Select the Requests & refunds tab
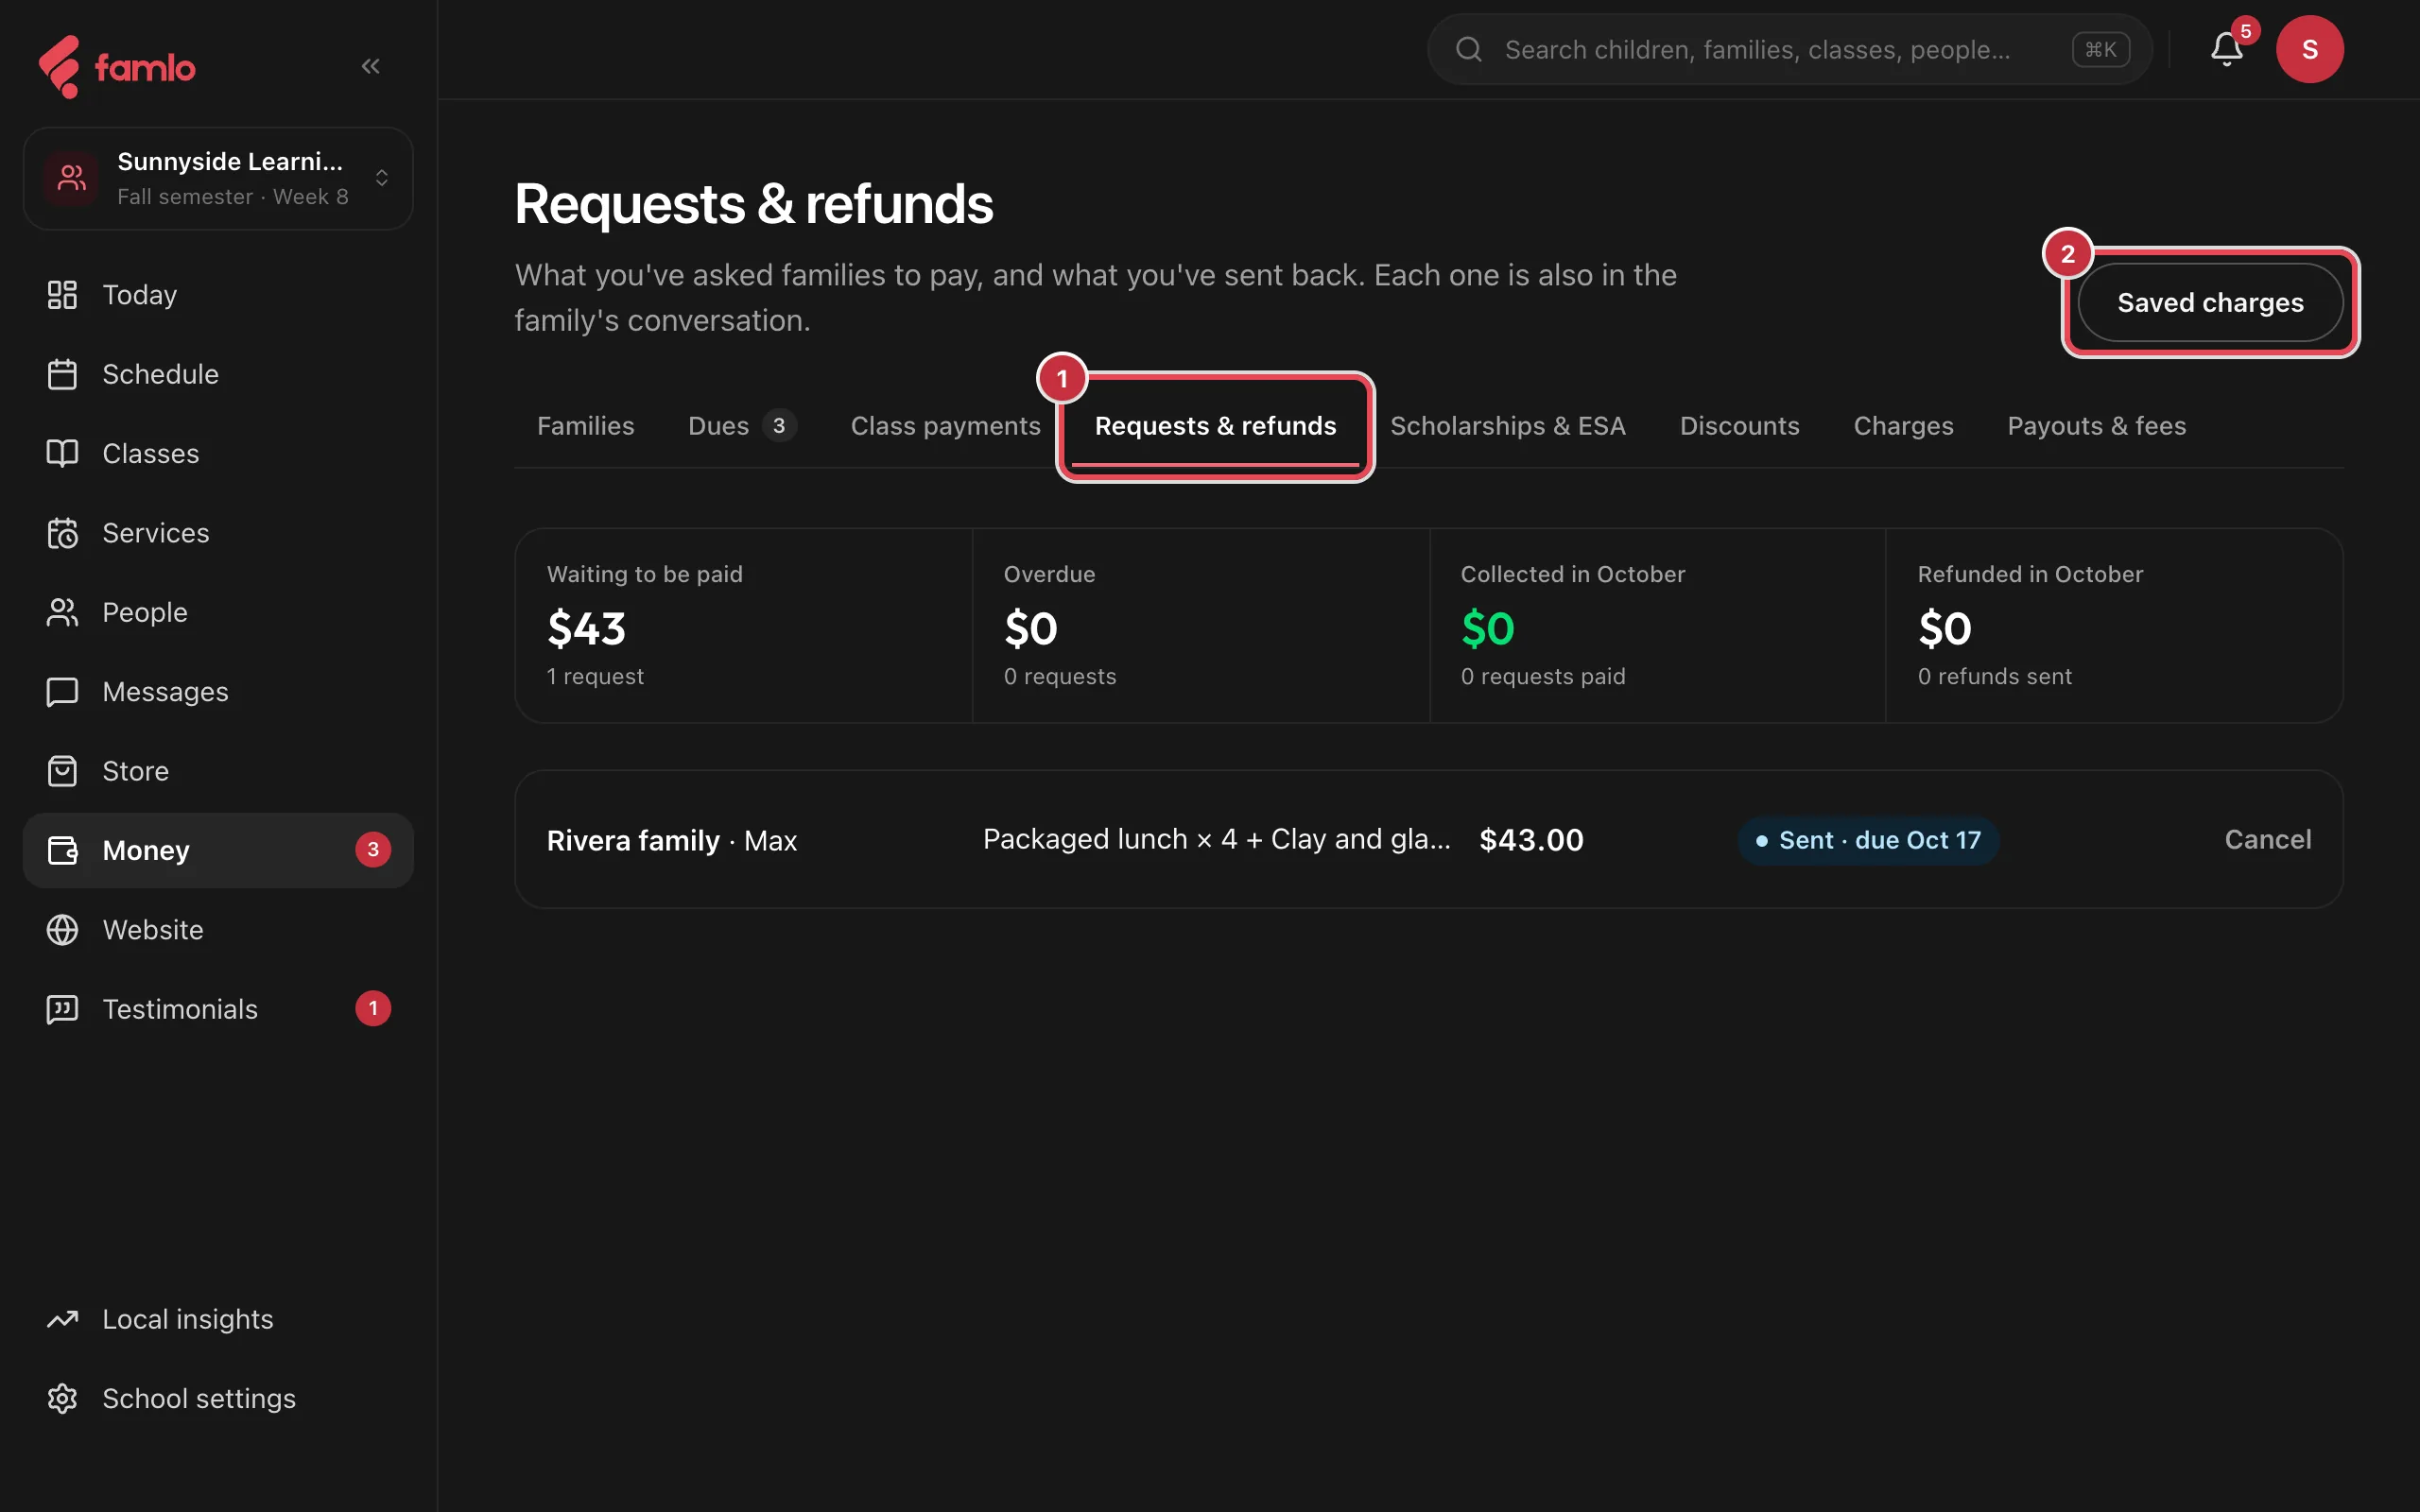The image size is (2420, 1512). coord(1215,426)
